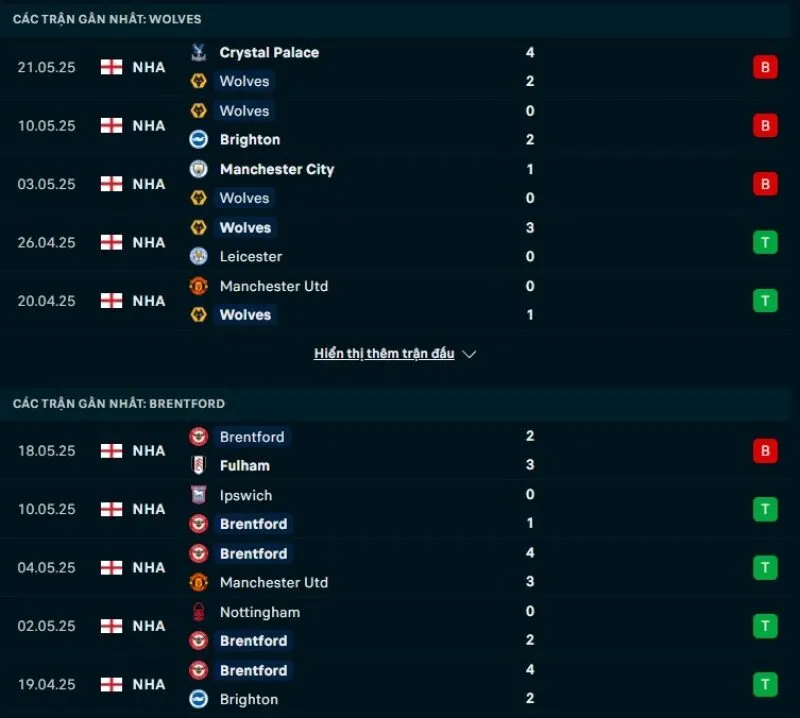Click the Nottingham Forest crest icon
The width and height of the screenshot is (800, 718).
pyautogui.click(x=199, y=612)
